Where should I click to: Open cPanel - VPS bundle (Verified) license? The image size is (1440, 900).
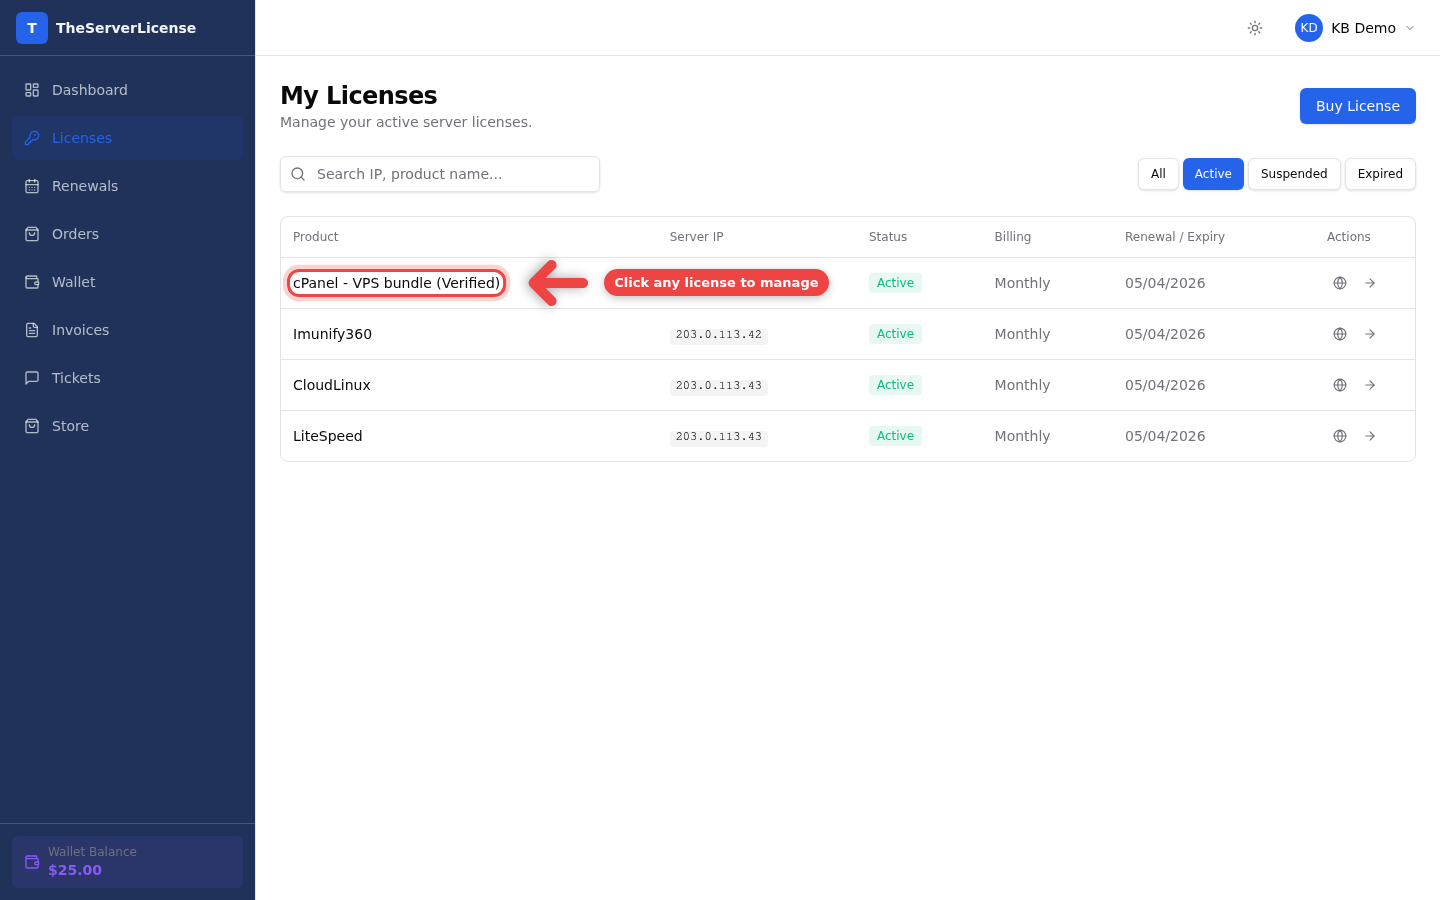coord(396,283)
